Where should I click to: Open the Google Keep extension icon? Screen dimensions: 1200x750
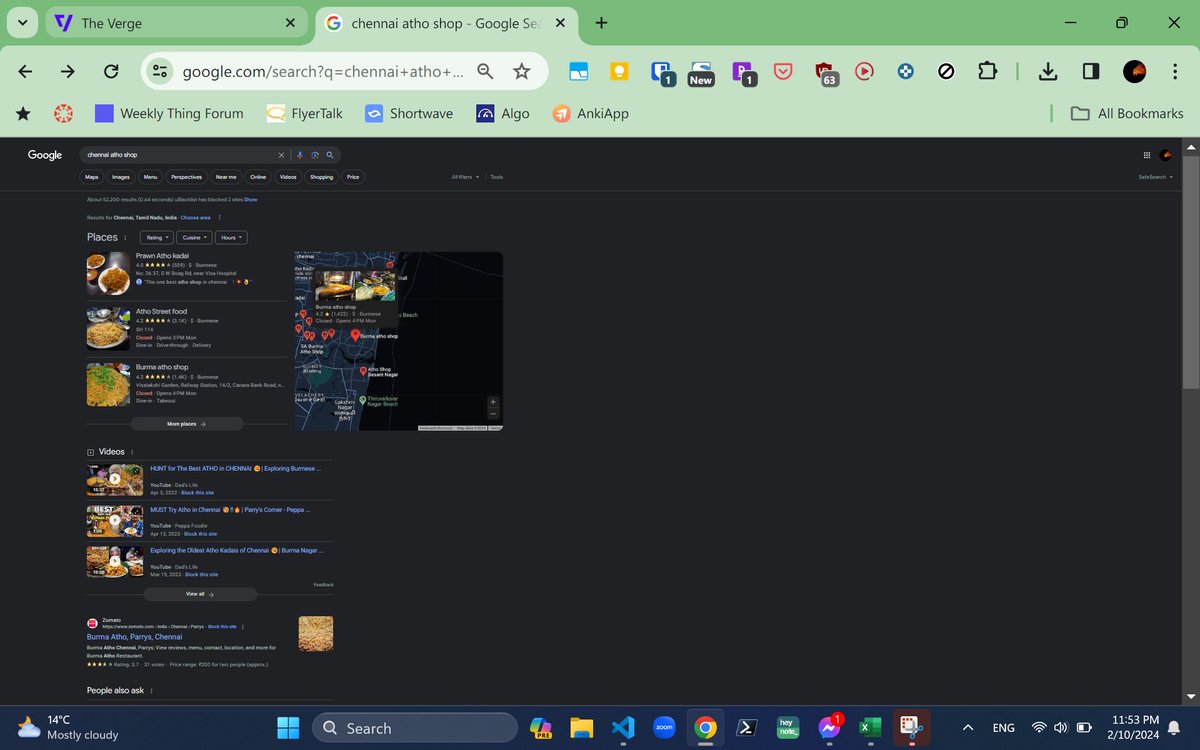point(619,71)
